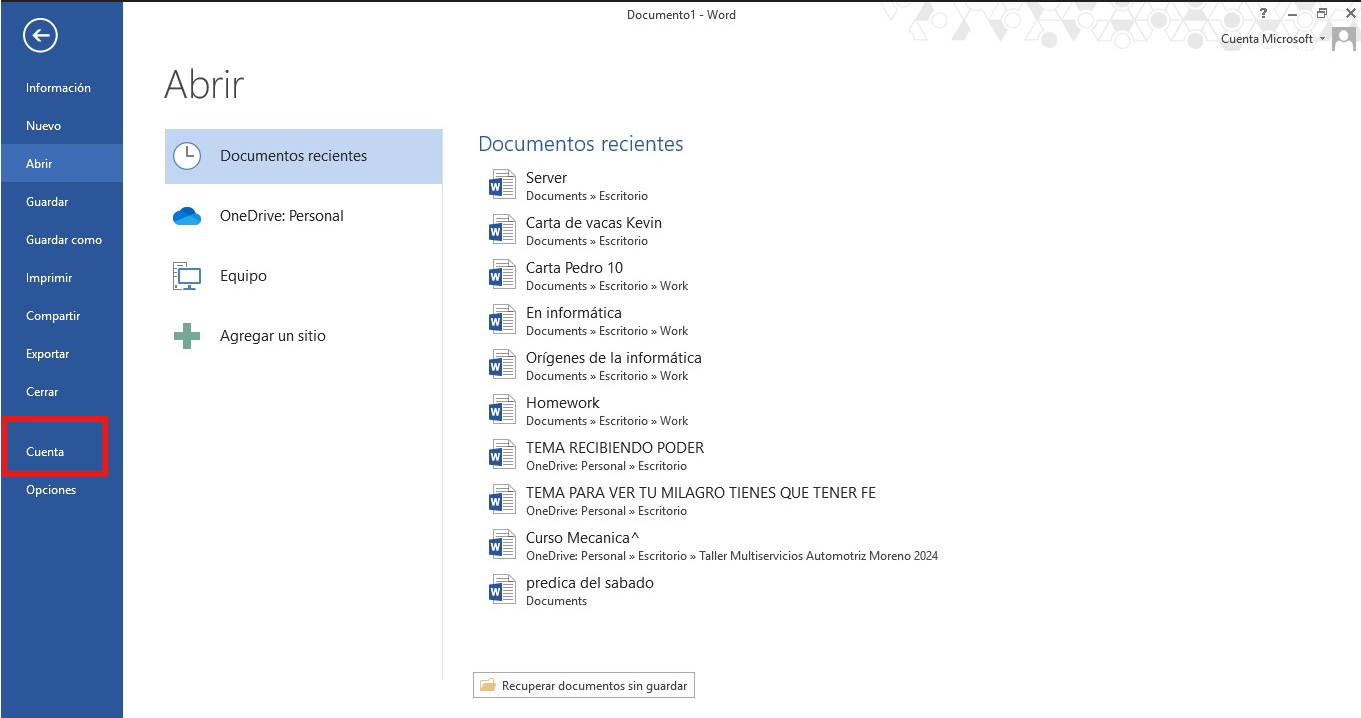Open the Guardar como menu entry
Image resolution: width=1361 pixels, height=718 pixels.
64,240
